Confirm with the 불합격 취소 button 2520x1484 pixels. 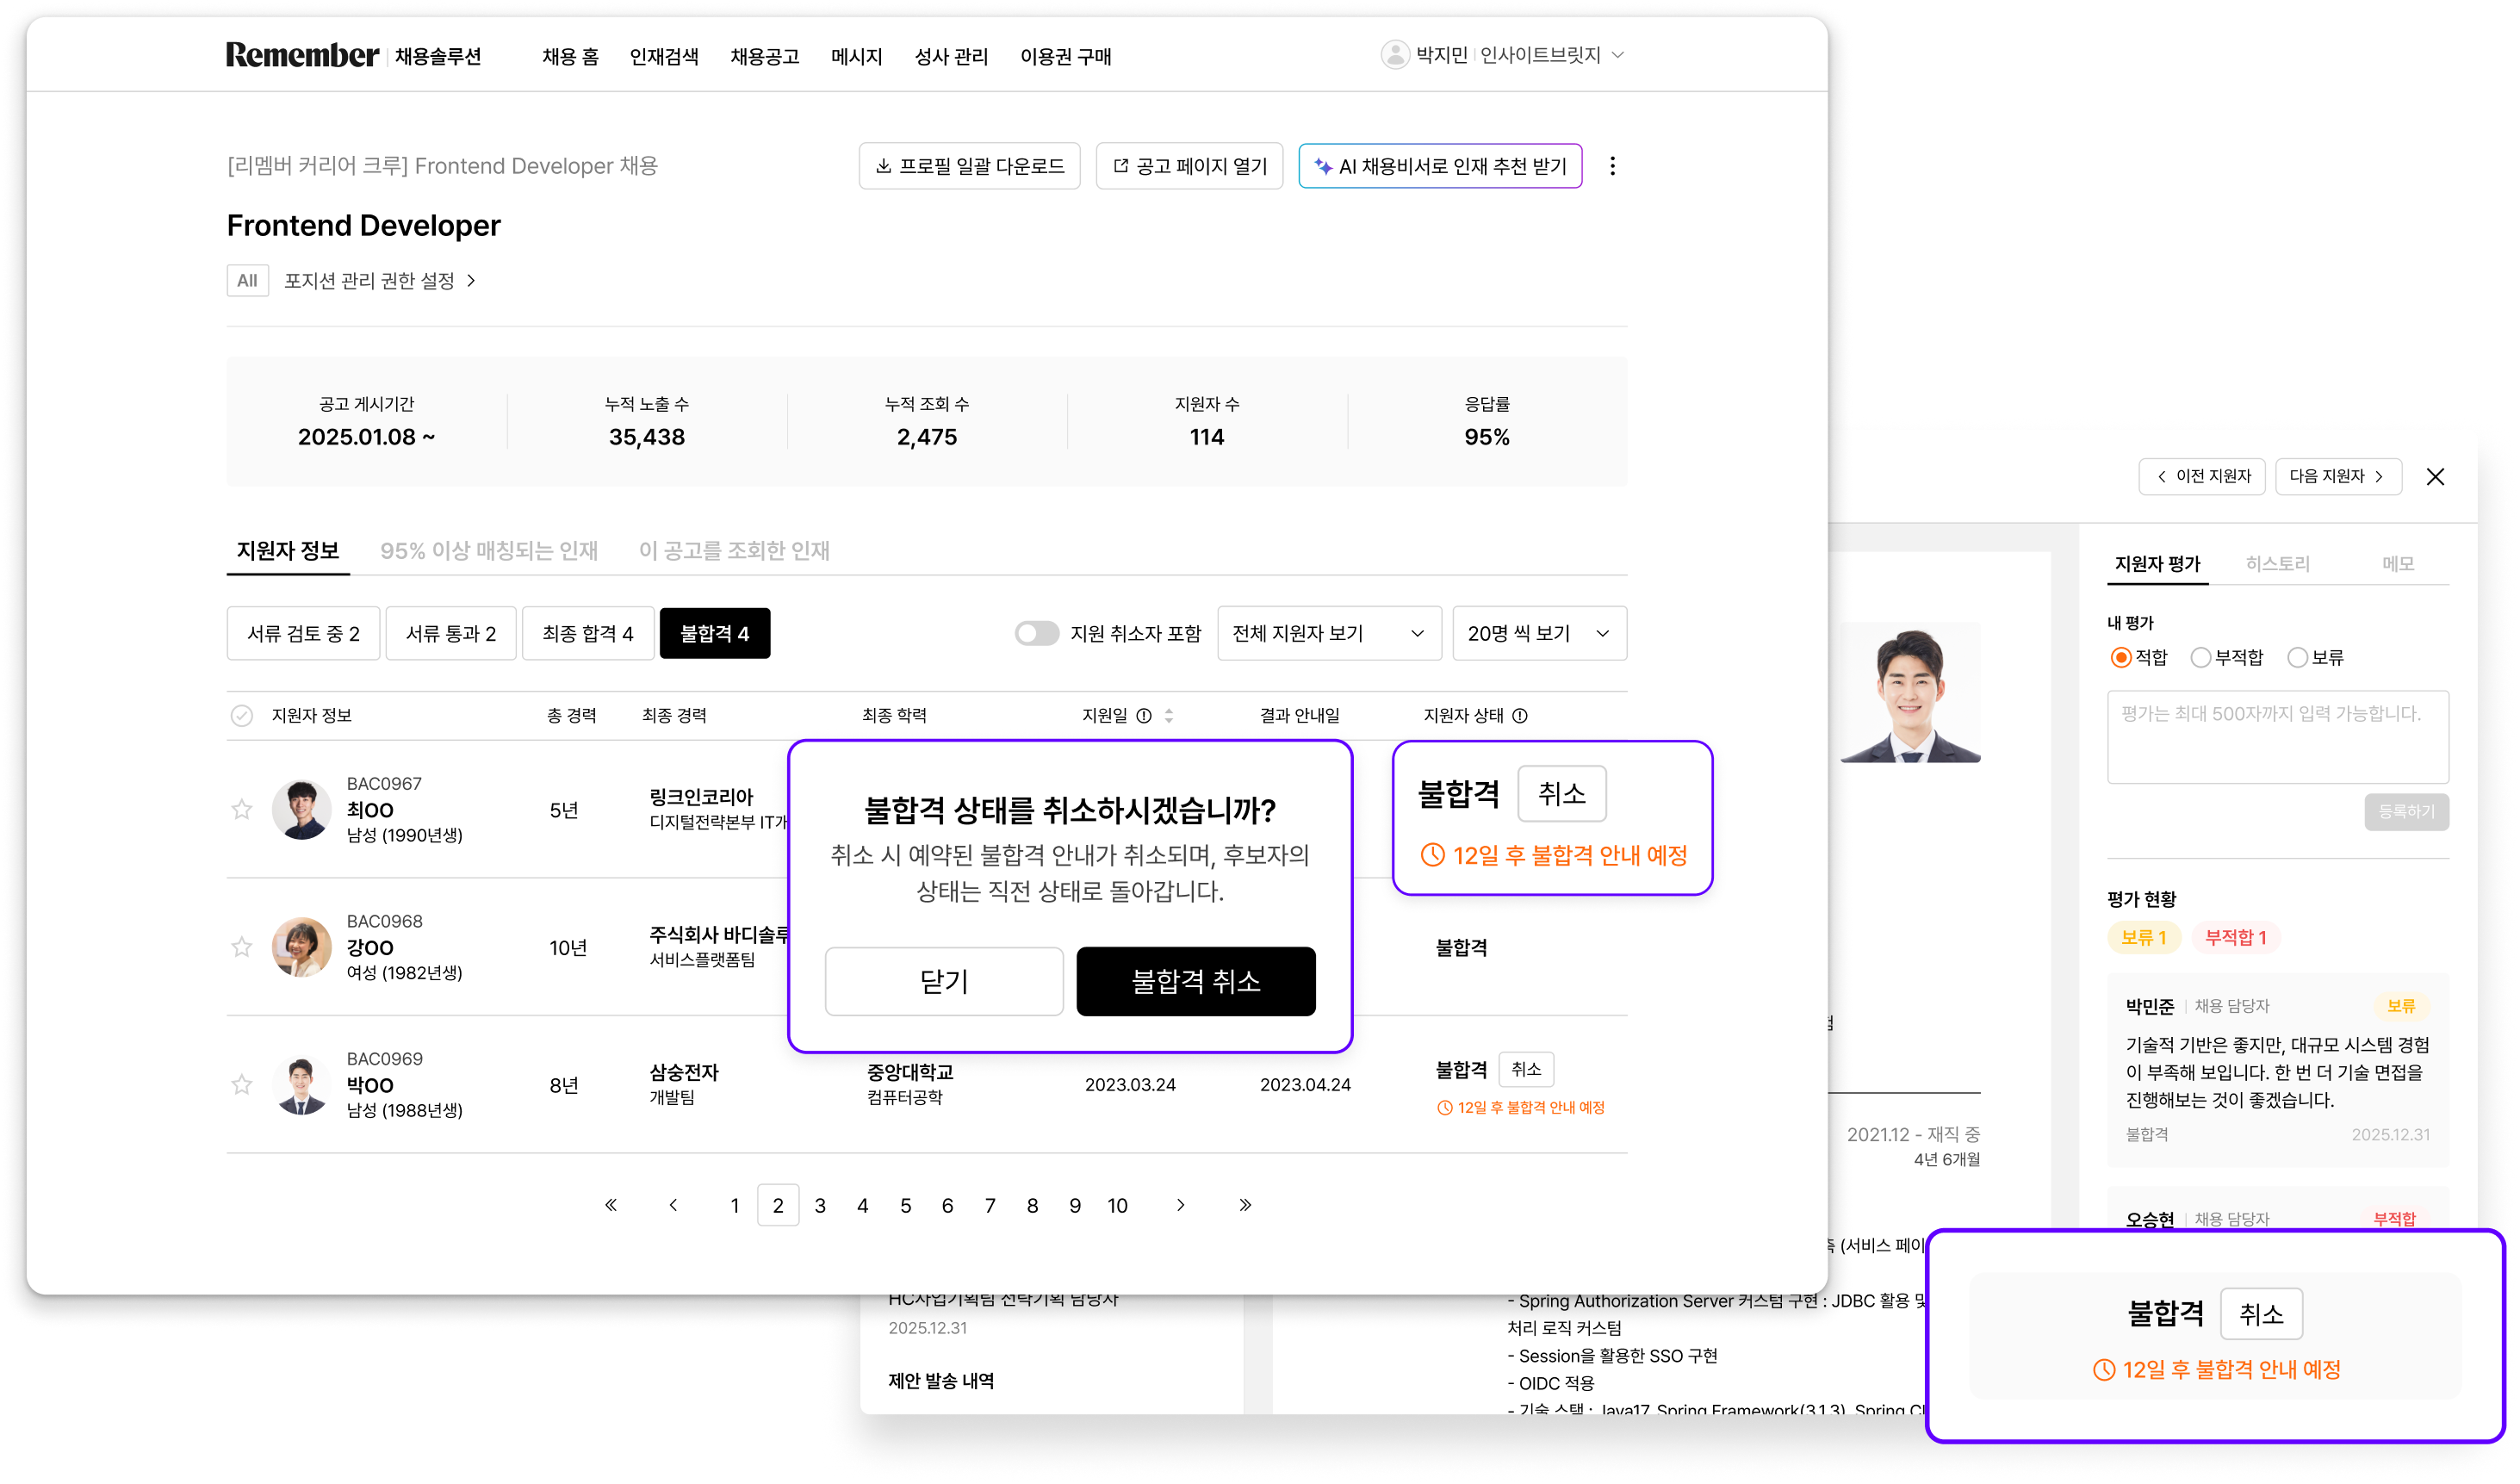point(1195,981)
